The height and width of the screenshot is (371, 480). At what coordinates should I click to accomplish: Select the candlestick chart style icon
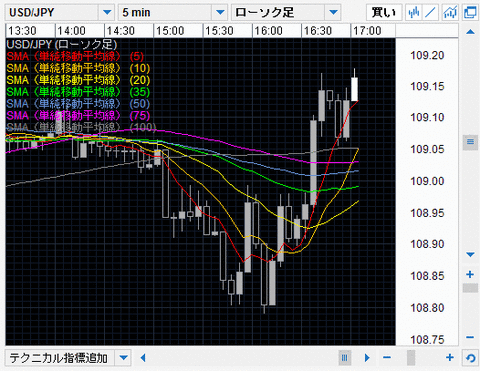tap(414, 13)
